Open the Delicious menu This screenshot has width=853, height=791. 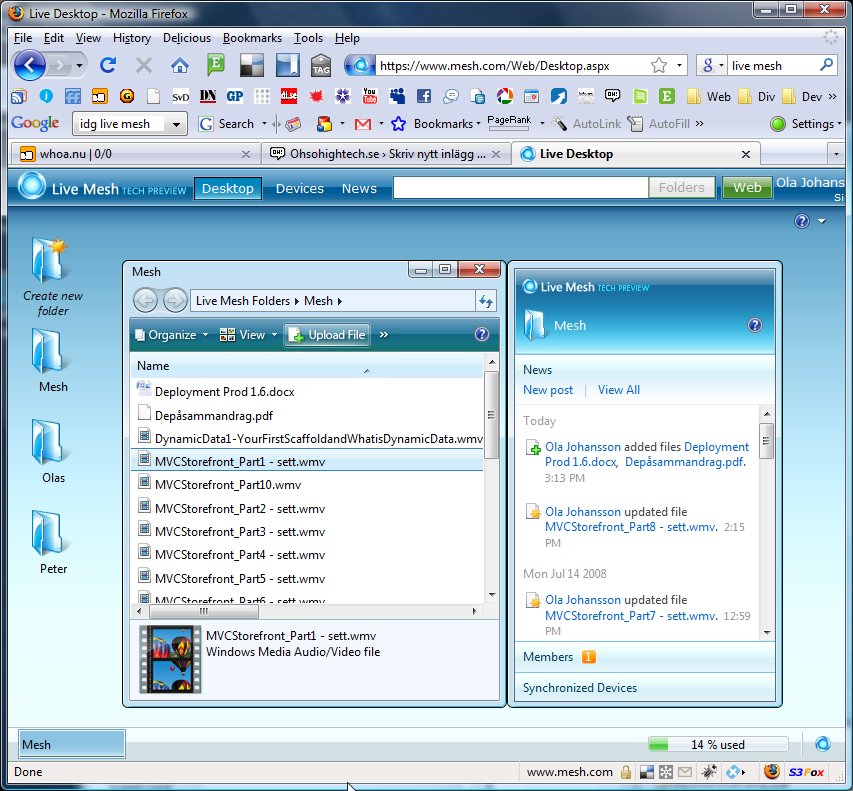(187, 38)
